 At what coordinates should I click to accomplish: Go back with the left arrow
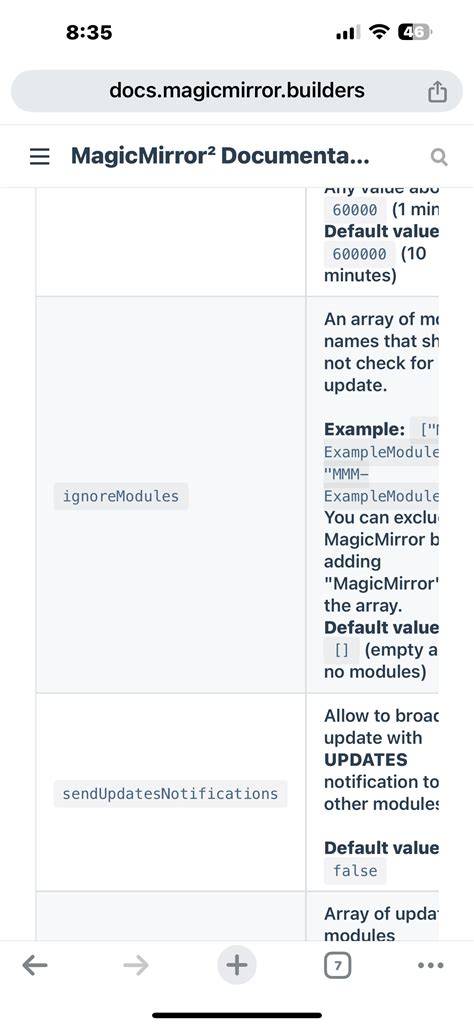click(x=35, y=965)
